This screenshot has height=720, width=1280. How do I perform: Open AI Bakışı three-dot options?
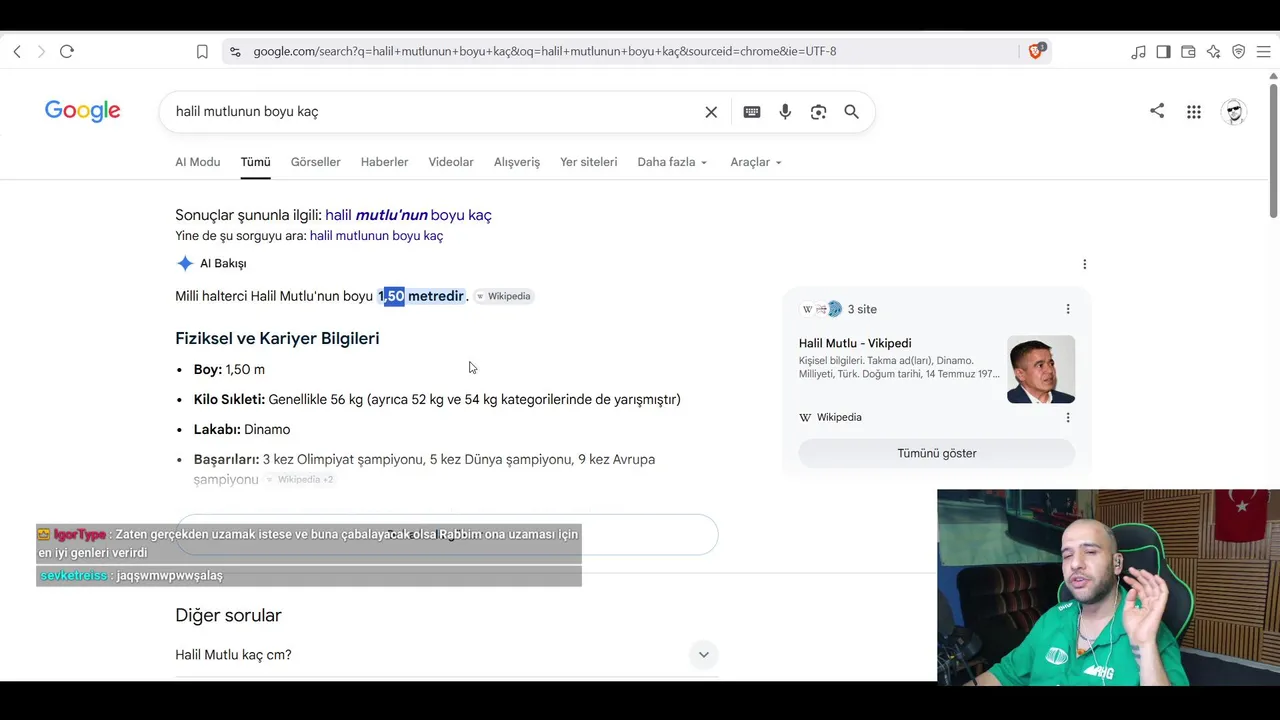click(1084, 264)
